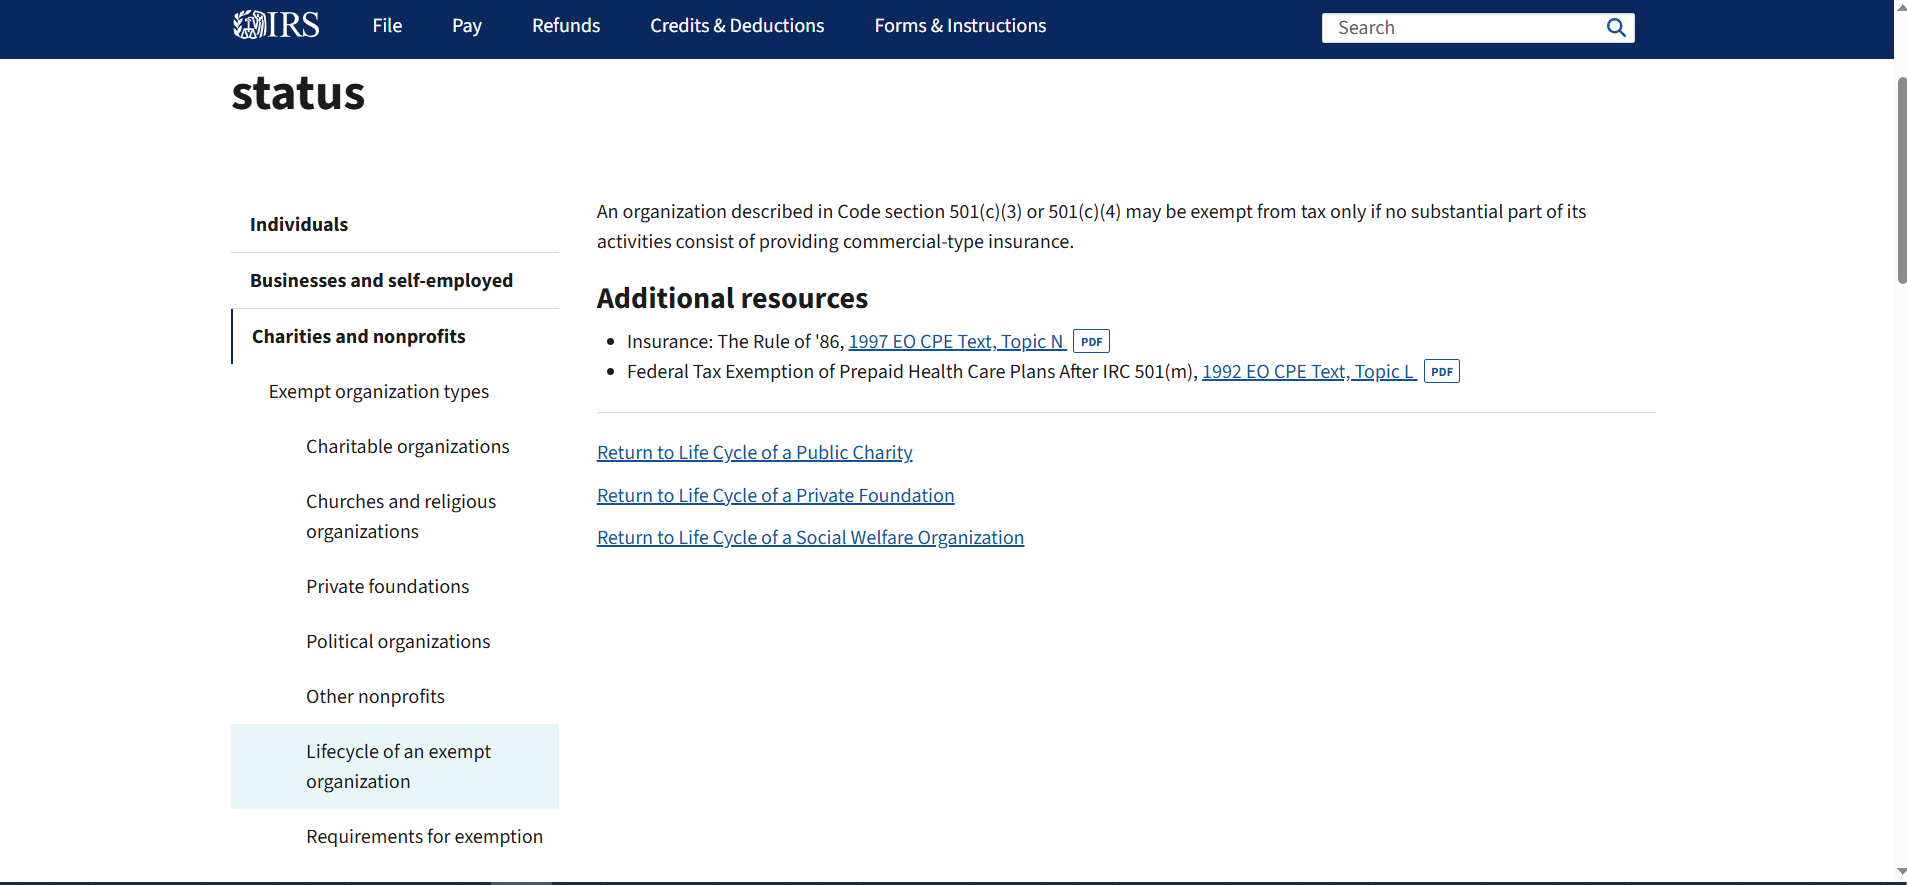Click the vertical scrollbar thumb
Screen dimensions: 1907x885
1901,180
